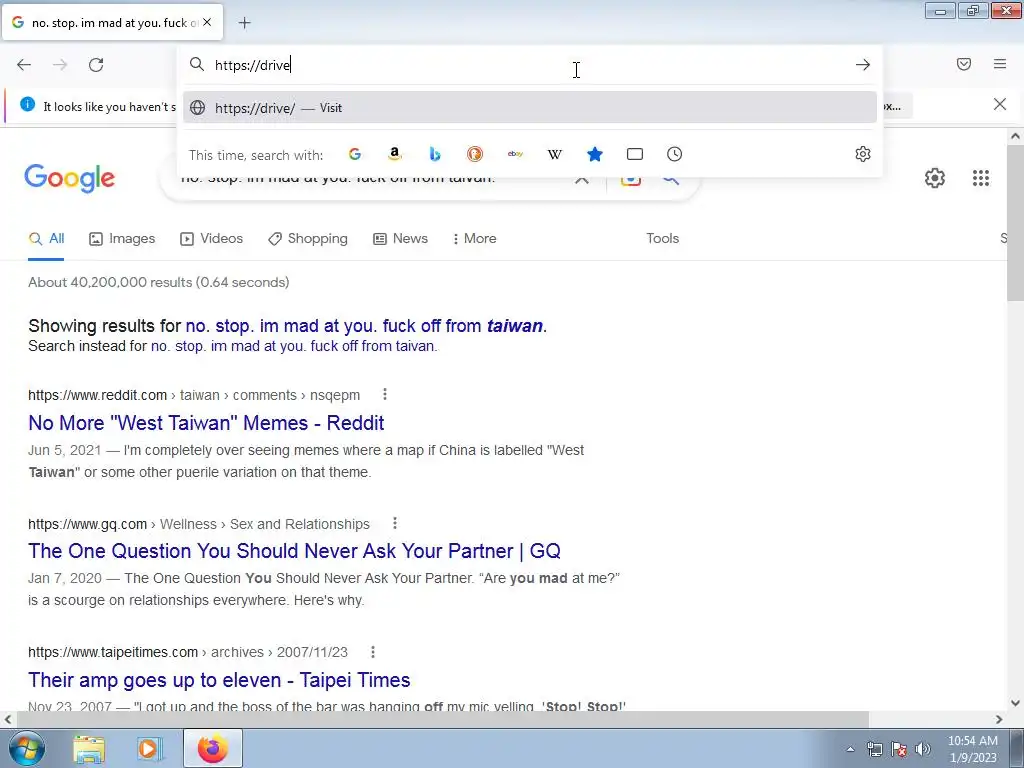This screenshot has width=1024, height=768.
Task: Open Google quick settings gear
Action: pos(935,178)
